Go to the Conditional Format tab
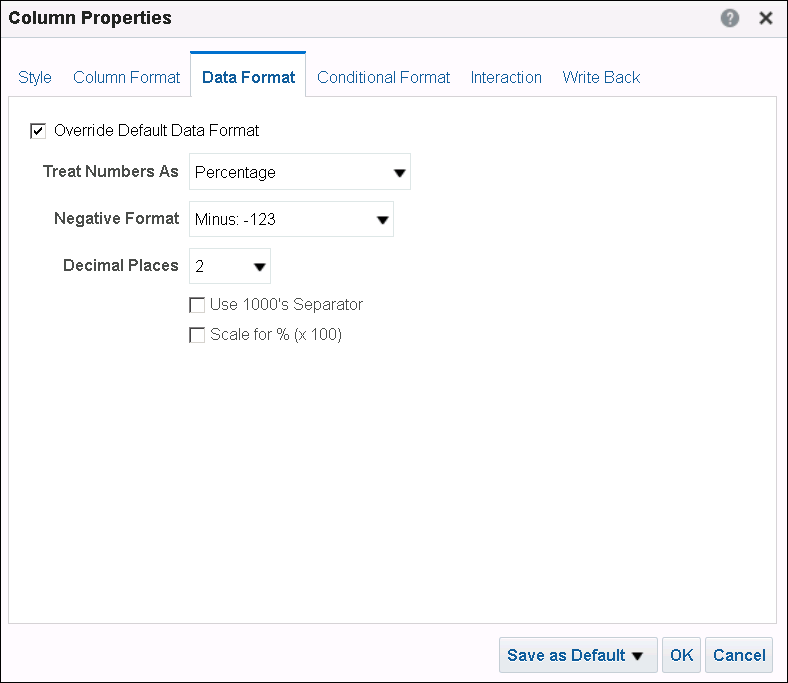Image resolution: width=788 pixels, height=683 pixels. (384, 77)
